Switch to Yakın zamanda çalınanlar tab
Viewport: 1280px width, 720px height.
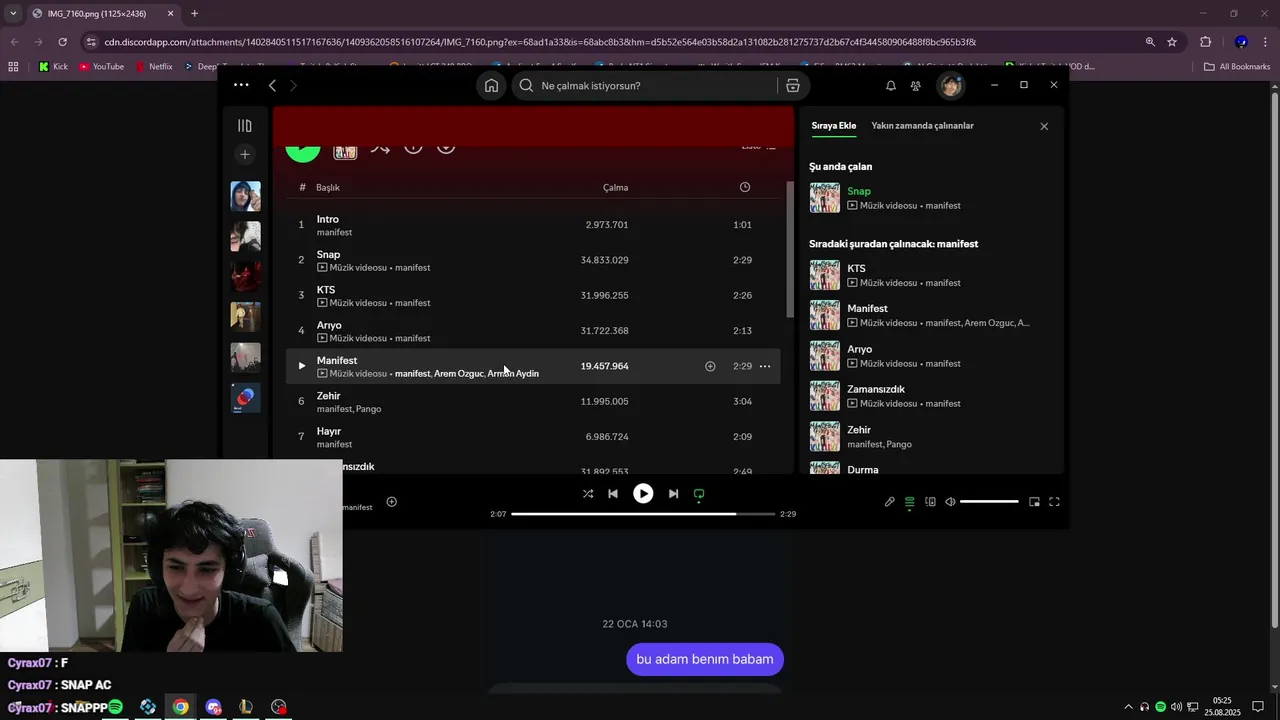[x=922, y=126]
